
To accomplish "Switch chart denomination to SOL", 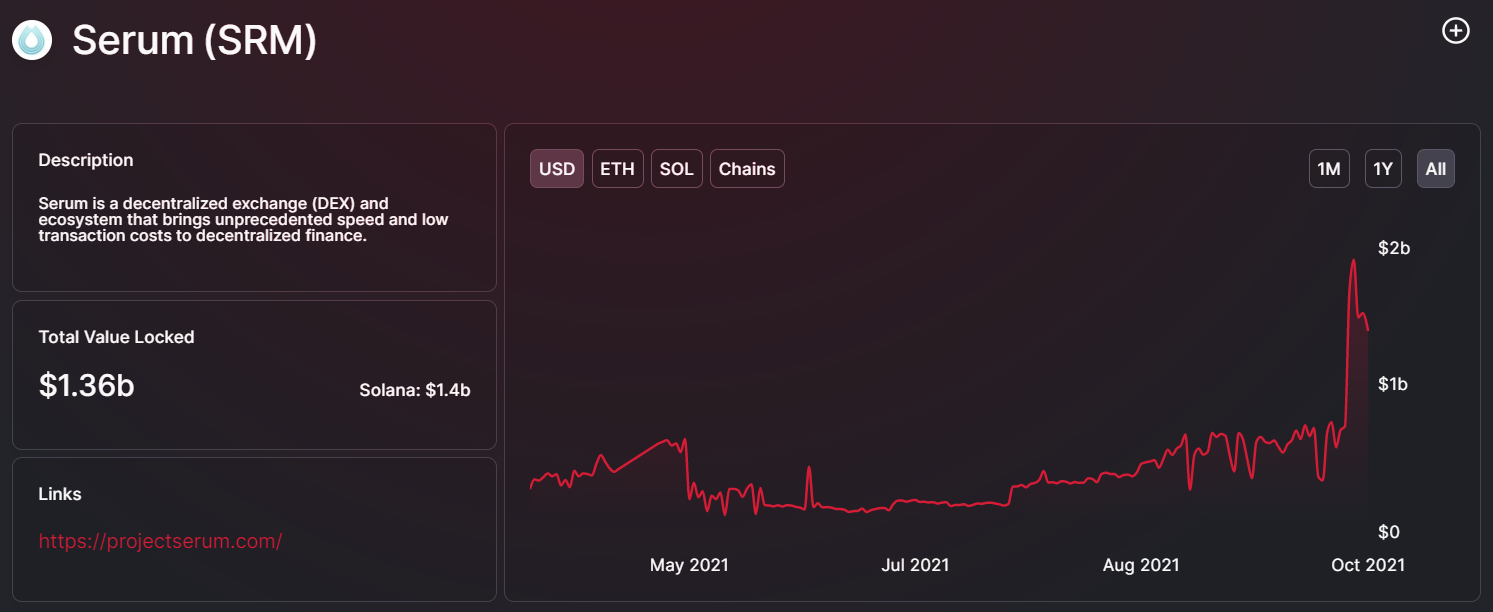I will point(677,169).
